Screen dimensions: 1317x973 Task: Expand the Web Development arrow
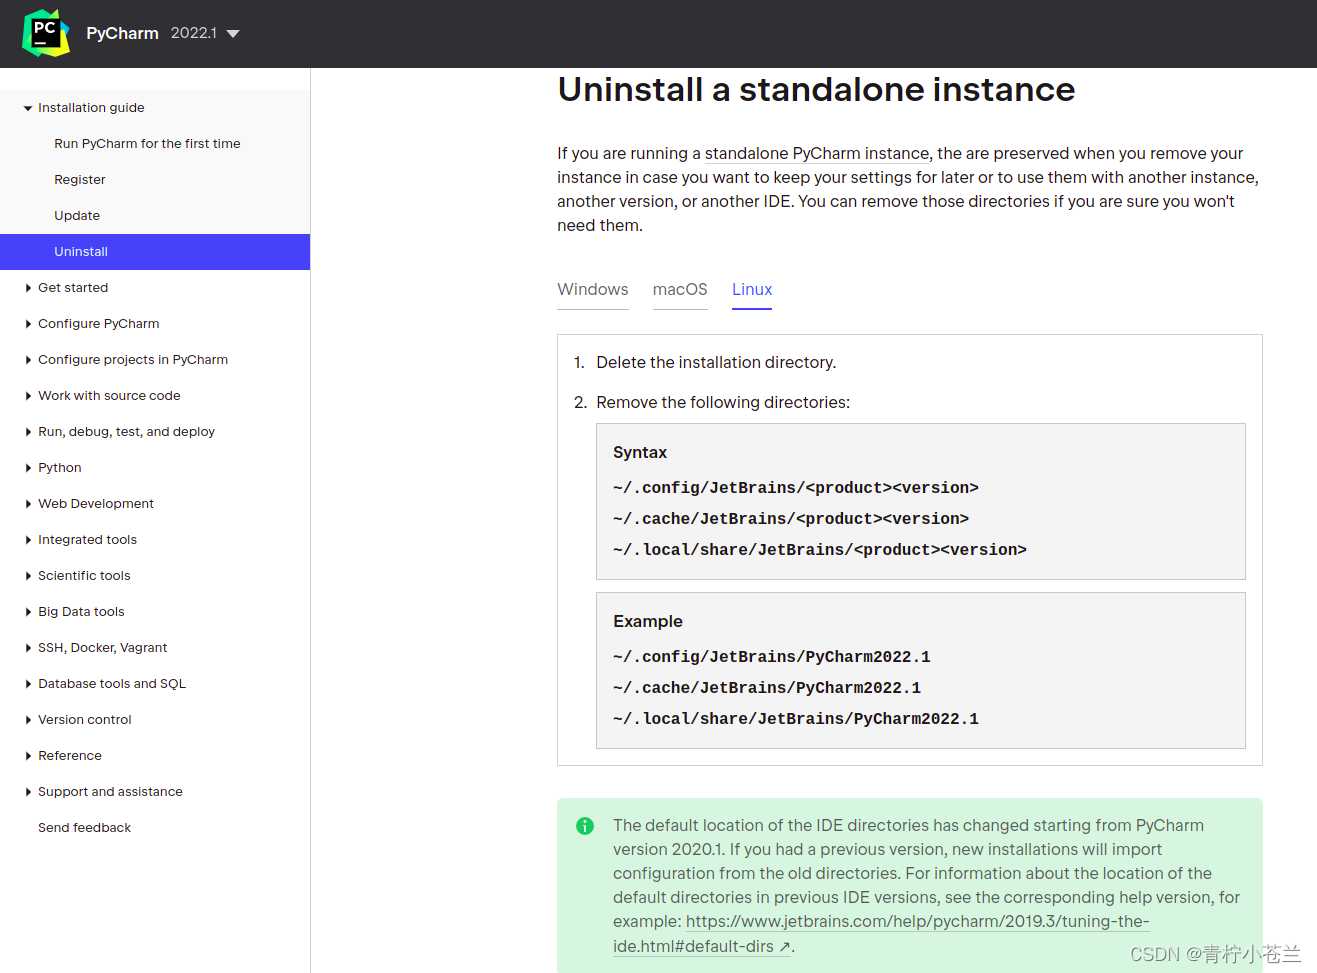coord(28,504)
